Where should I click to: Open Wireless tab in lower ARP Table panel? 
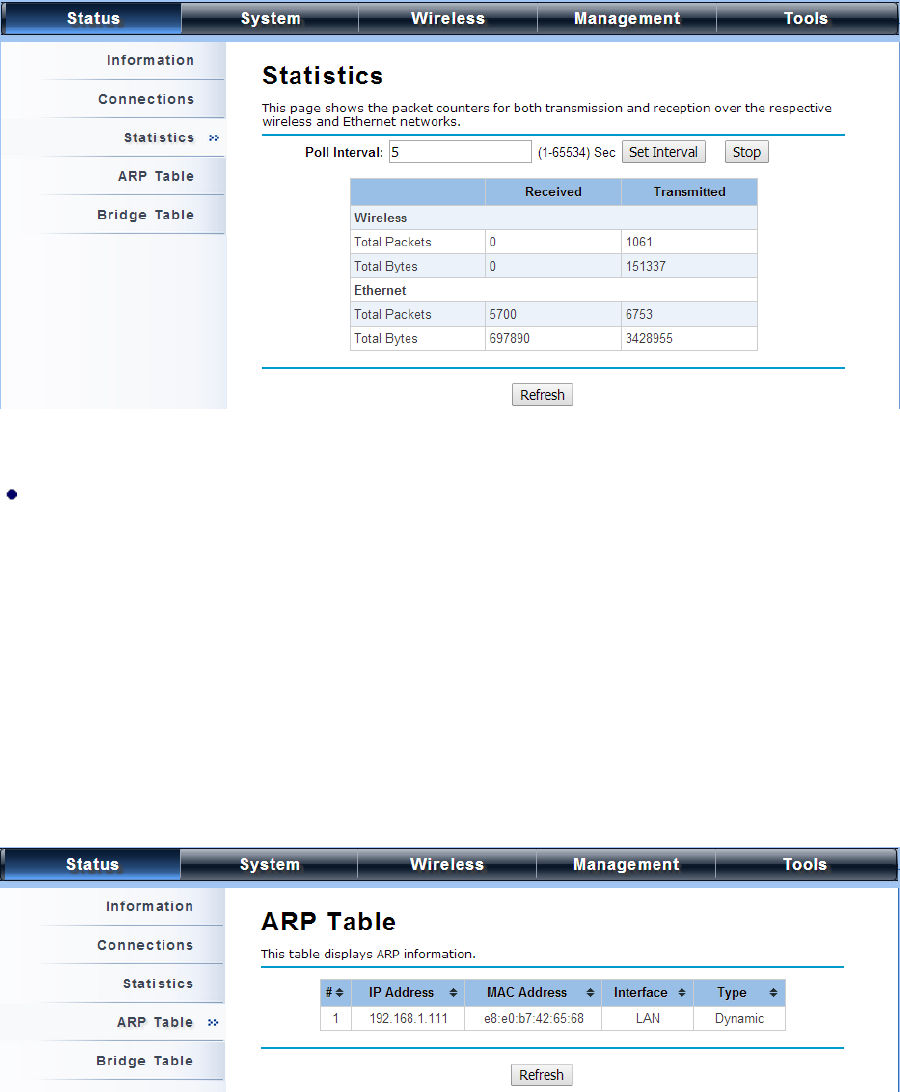(447, 864)
